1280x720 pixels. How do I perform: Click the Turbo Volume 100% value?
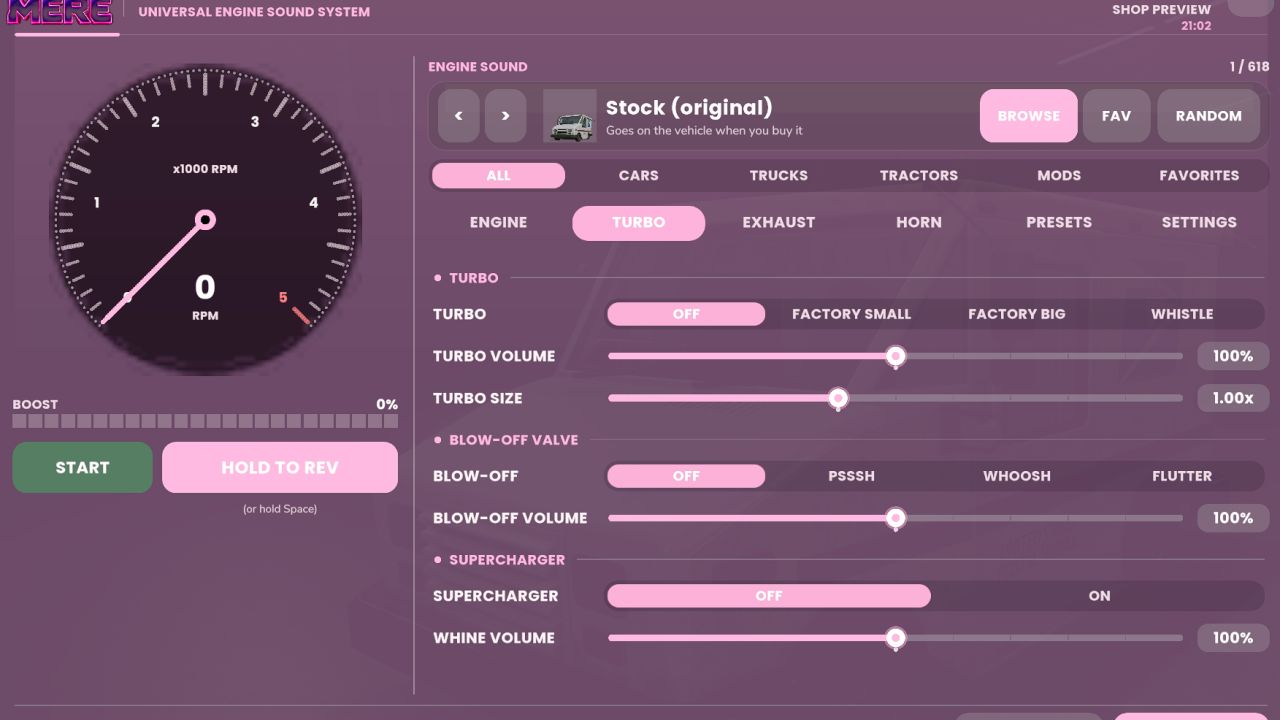[x=1233, y=356]
